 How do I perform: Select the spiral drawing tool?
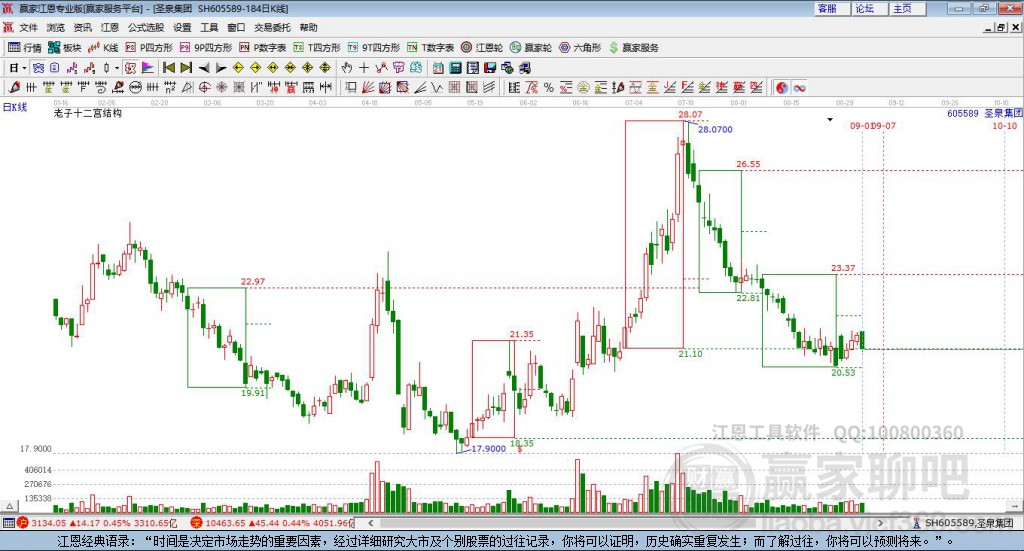[101, 87]
